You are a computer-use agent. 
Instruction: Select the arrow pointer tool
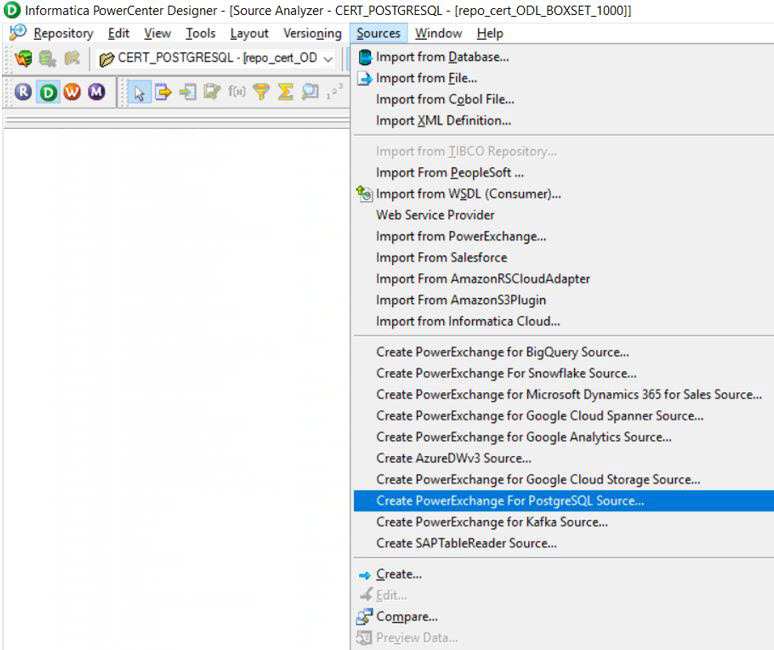[x=140, y=92]
